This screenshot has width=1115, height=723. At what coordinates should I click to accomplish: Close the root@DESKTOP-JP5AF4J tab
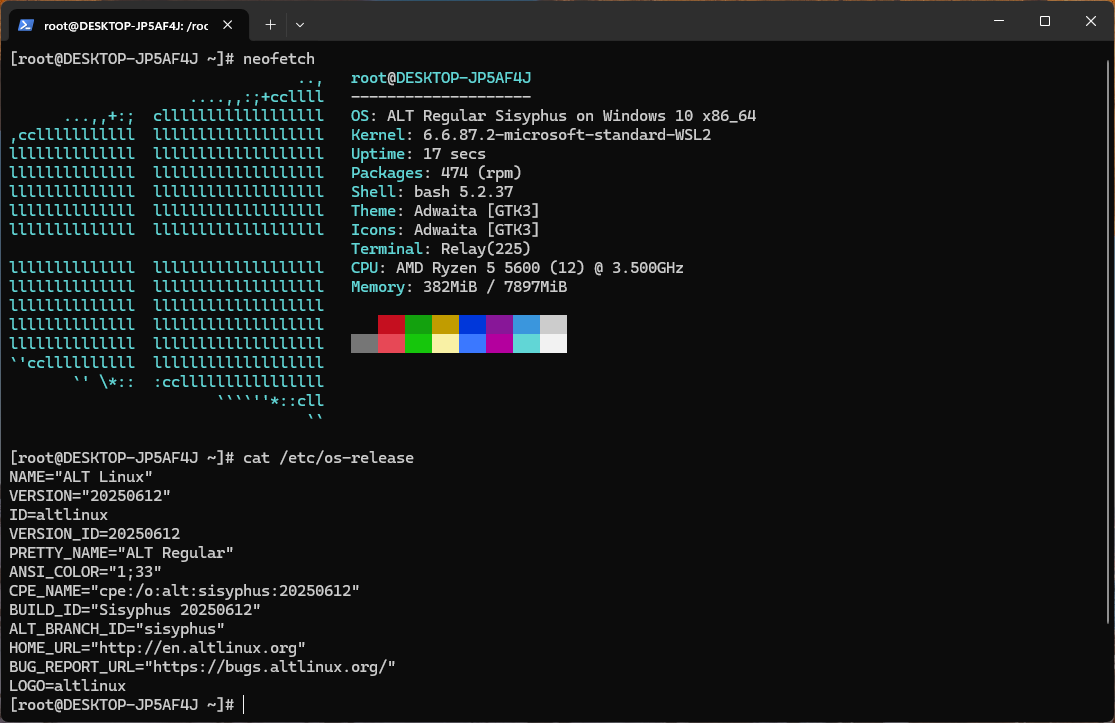(x=225, y=24)
